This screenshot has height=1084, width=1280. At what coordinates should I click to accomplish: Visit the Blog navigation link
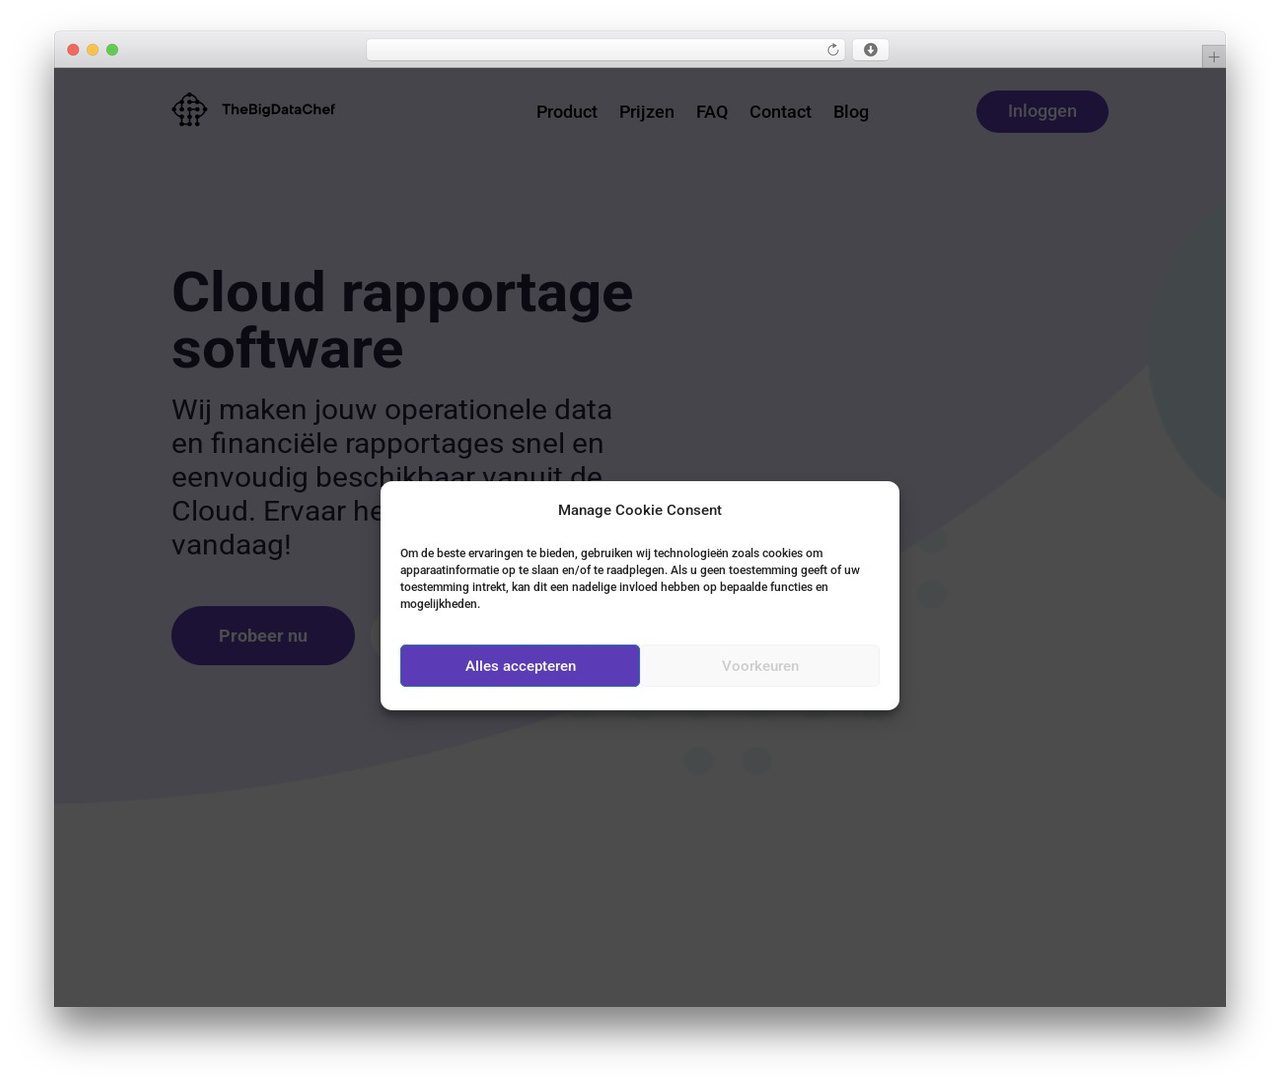coord(851,112)
